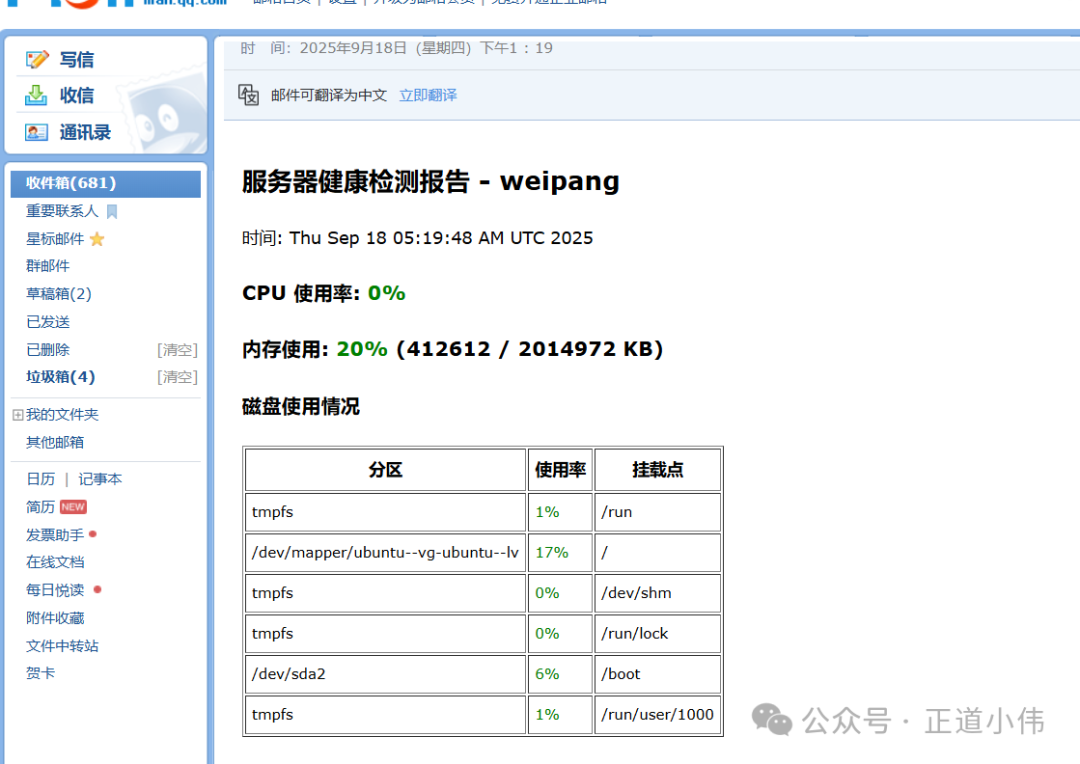The height and width of the screenshot is (764, 1080).
Task: Open 在线文档 online documents
Action: pos(55,562)
